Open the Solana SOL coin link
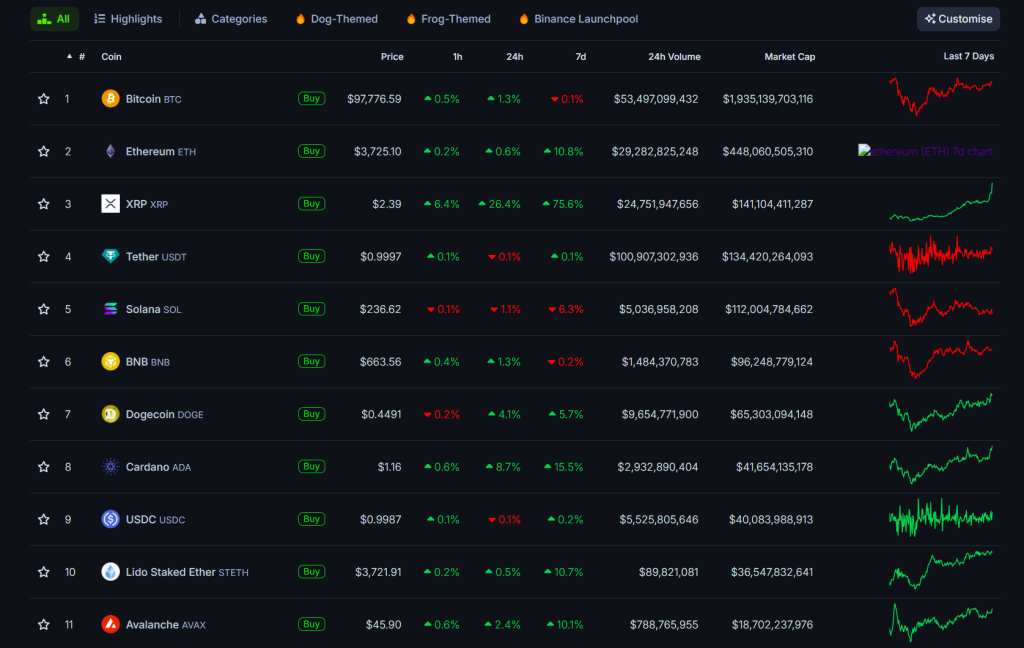Image resolution: width=1024 pixels, height=648 pixels. pos(153,310)
